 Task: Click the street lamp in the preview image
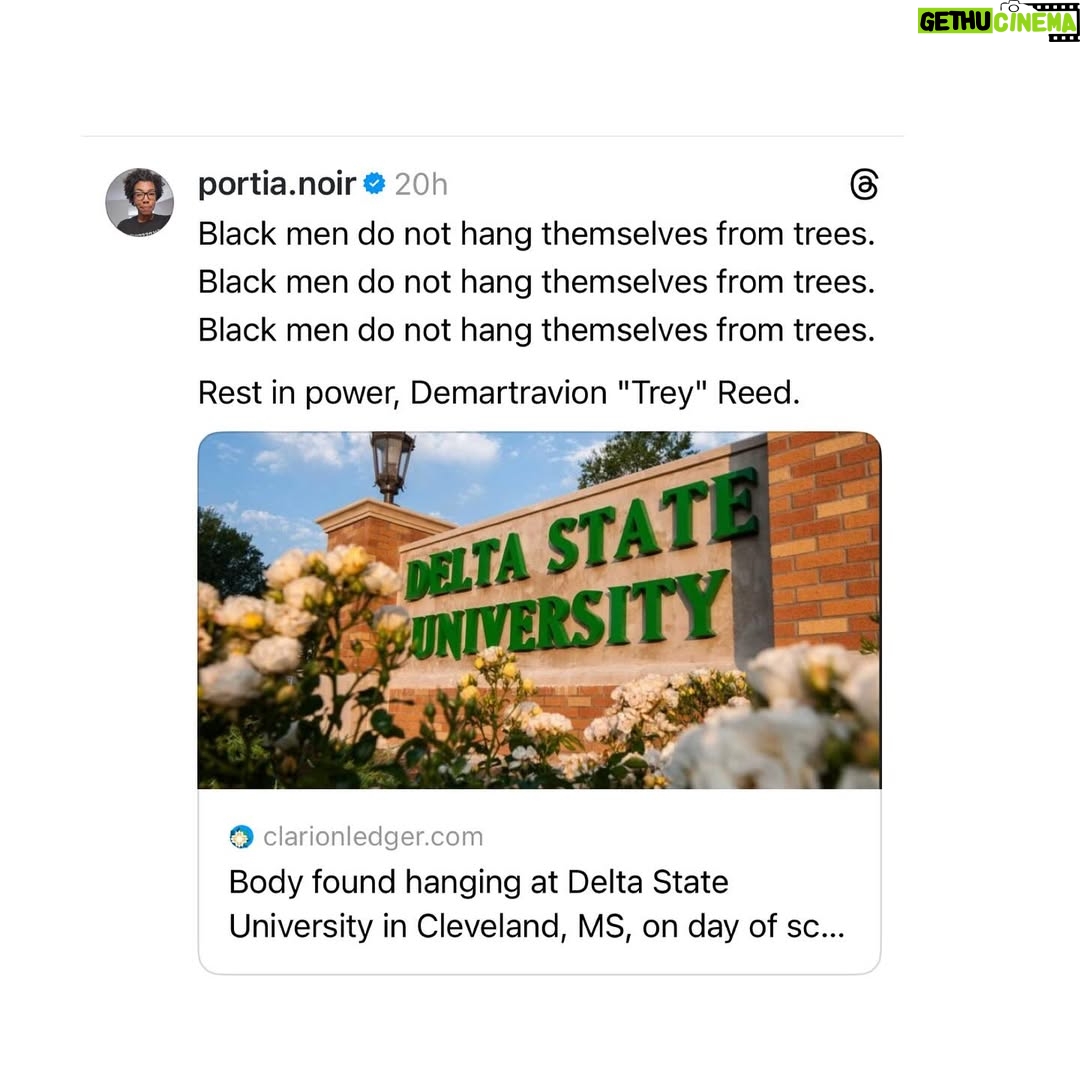click(392, 466)
